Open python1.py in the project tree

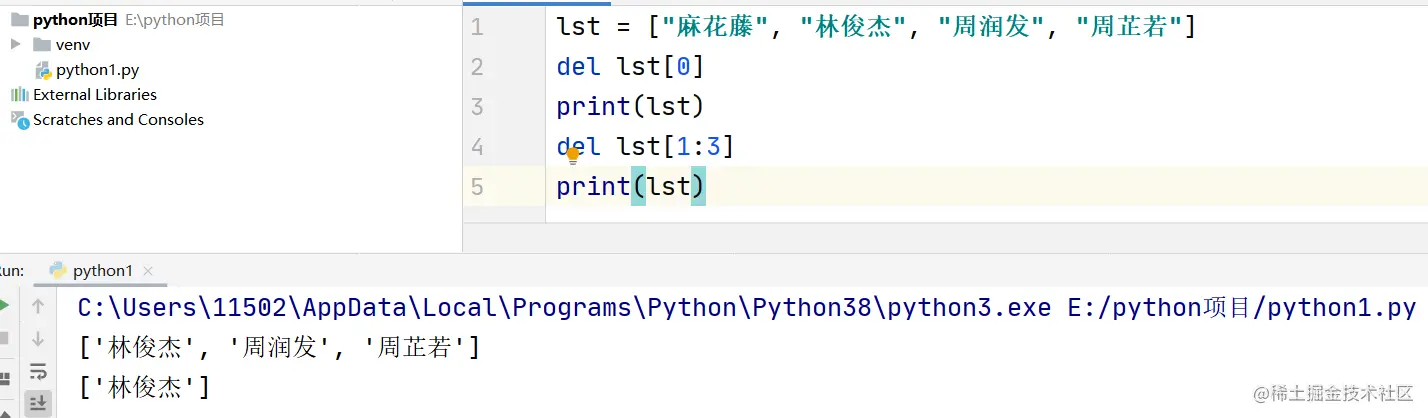coord(97,70)
